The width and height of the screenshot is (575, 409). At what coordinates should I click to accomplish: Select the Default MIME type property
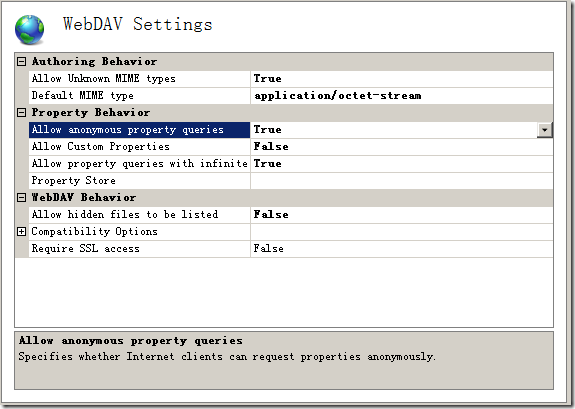[139, 95]
